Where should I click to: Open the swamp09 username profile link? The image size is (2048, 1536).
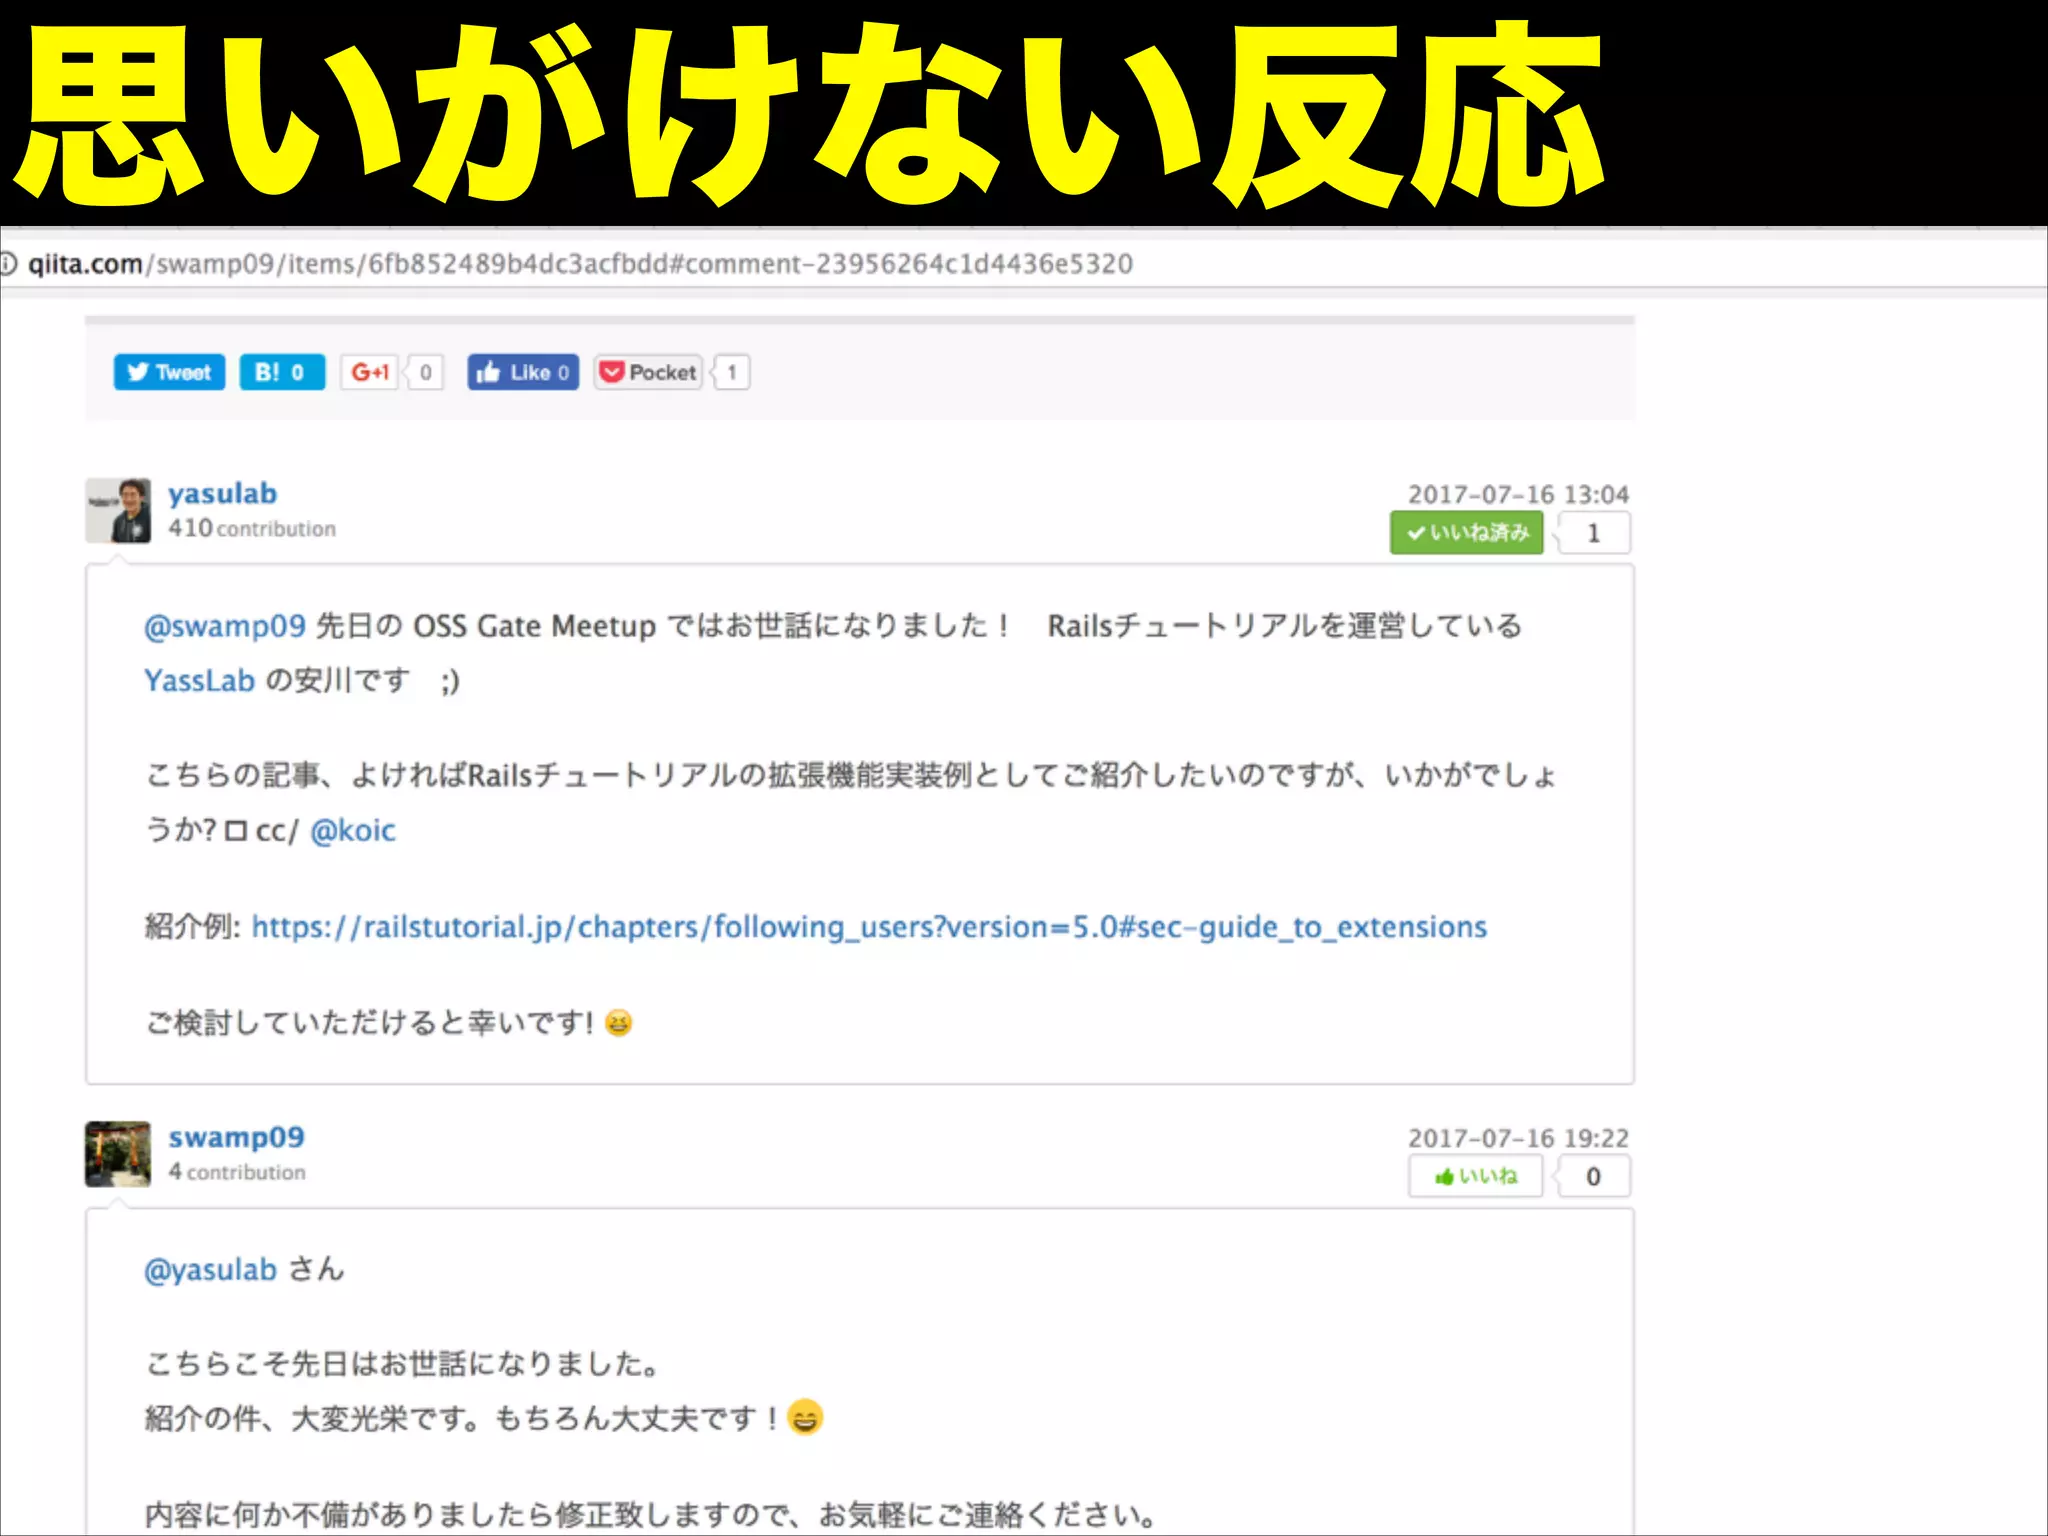[x=236, y=1137]
